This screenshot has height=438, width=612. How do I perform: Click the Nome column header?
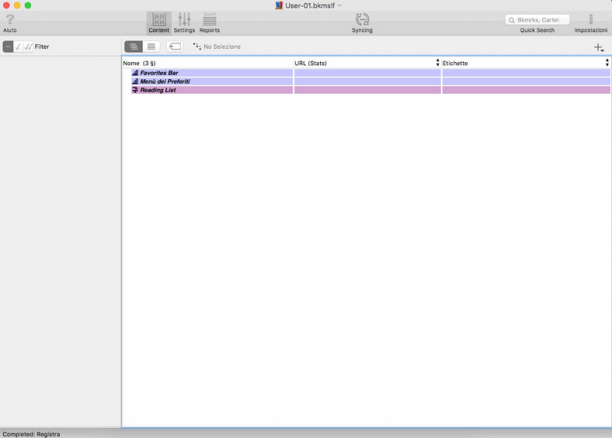(207, 63)
